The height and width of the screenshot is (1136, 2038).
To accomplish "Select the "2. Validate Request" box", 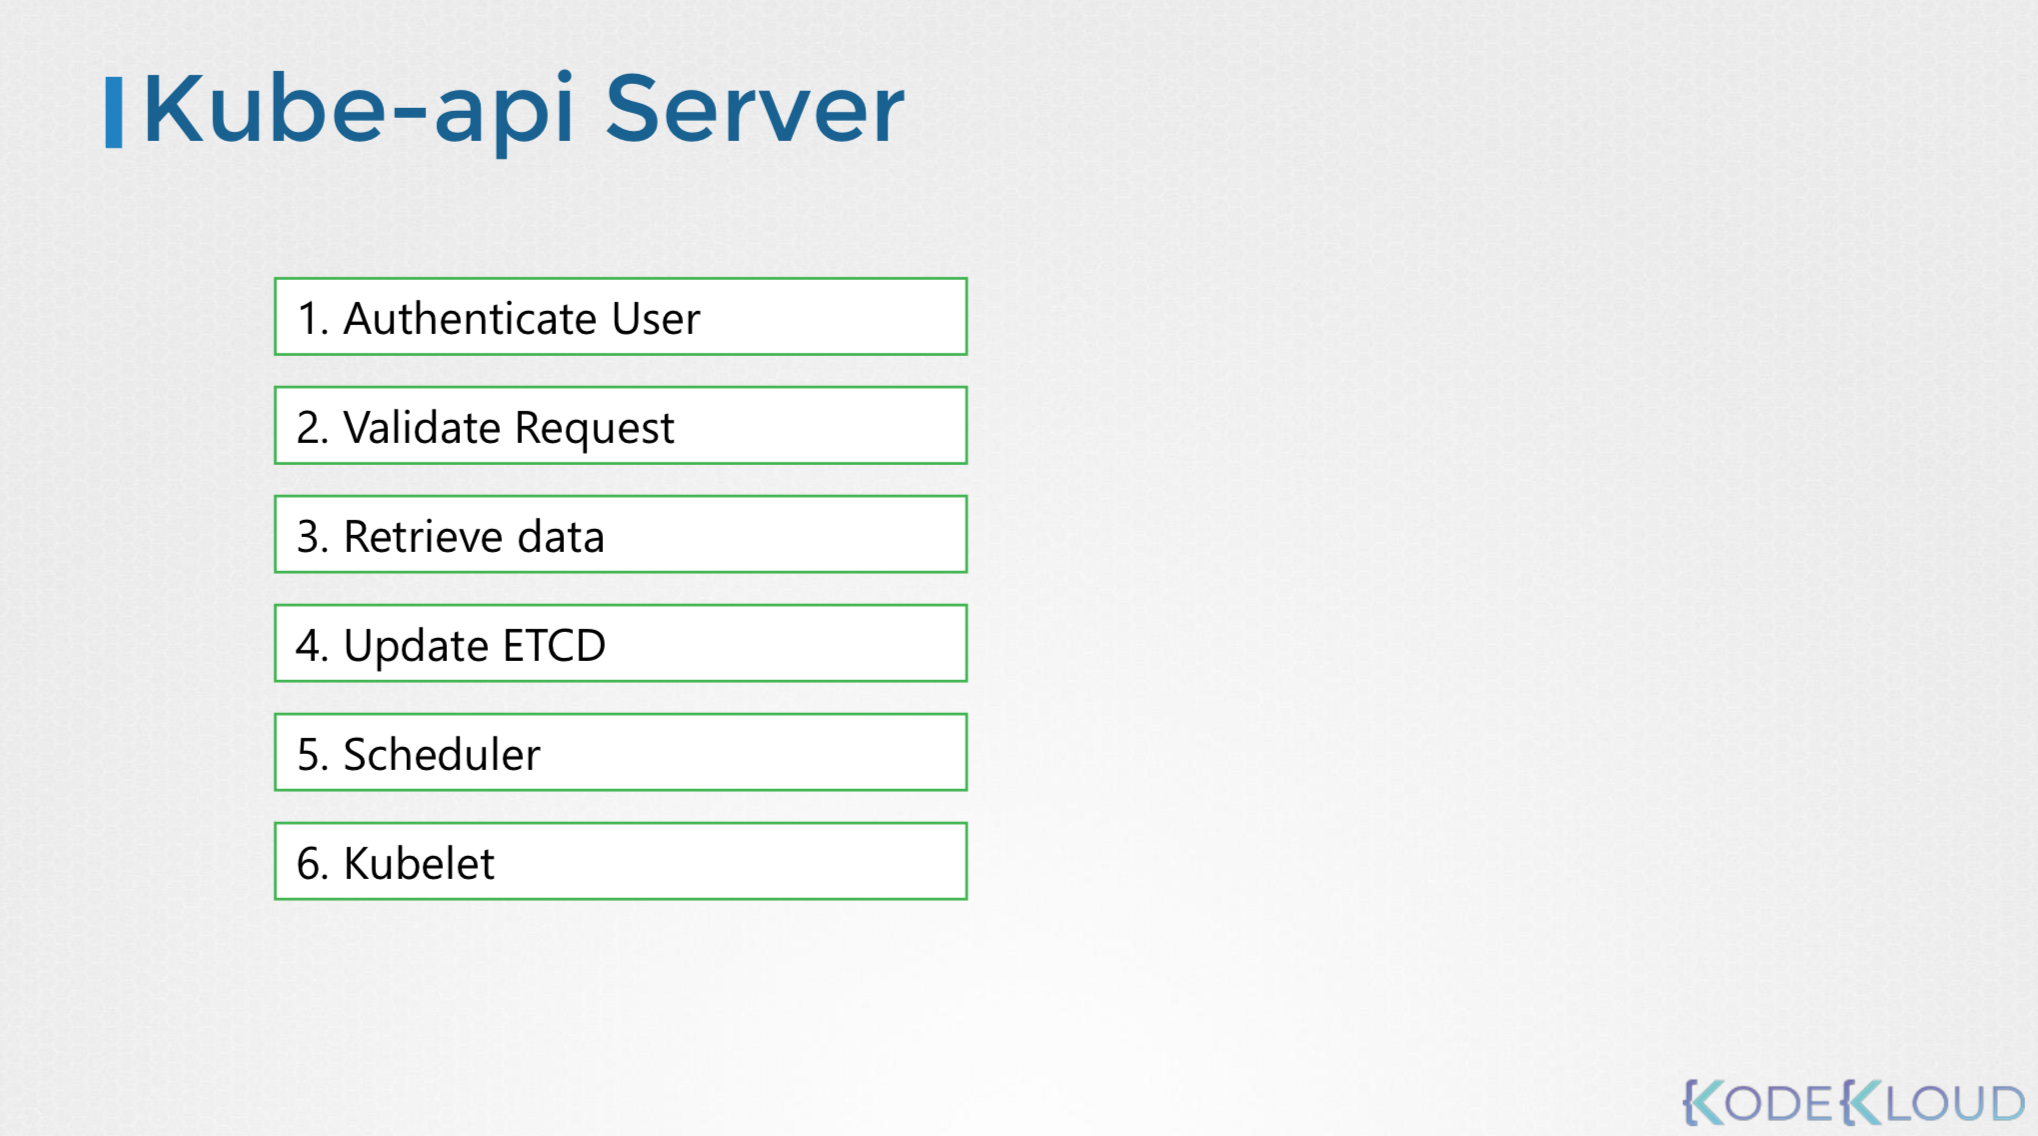I will (620, 426).
